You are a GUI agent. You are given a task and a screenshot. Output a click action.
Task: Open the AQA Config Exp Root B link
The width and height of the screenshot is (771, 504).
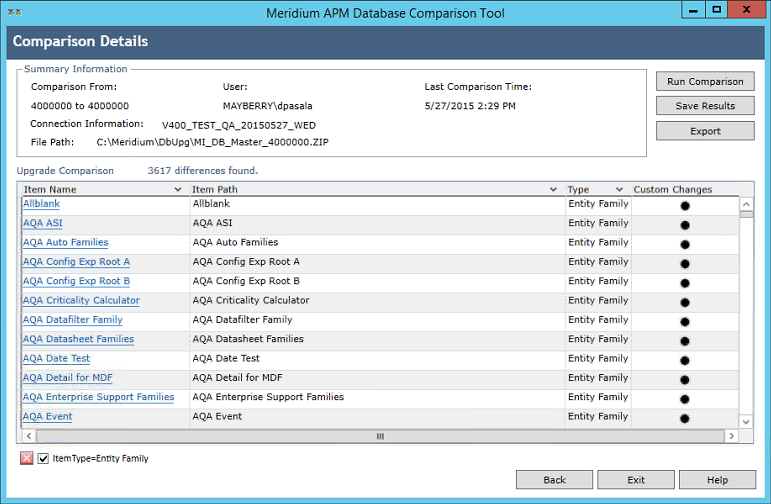pos(76,281)
